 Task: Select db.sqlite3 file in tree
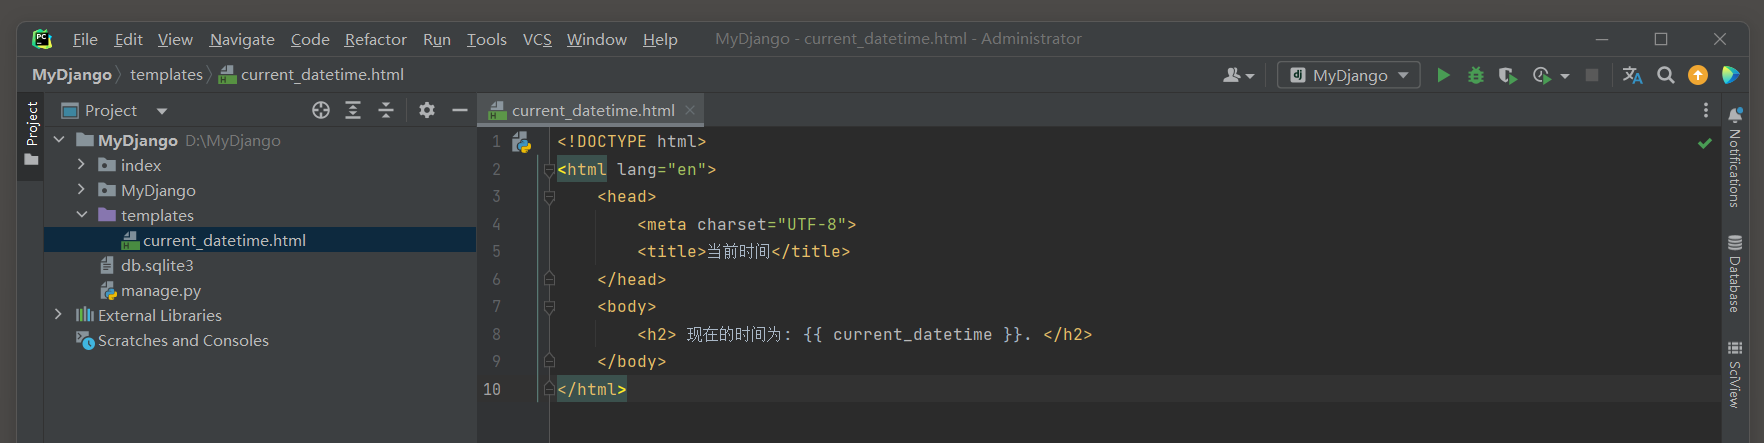pos(260,265)
